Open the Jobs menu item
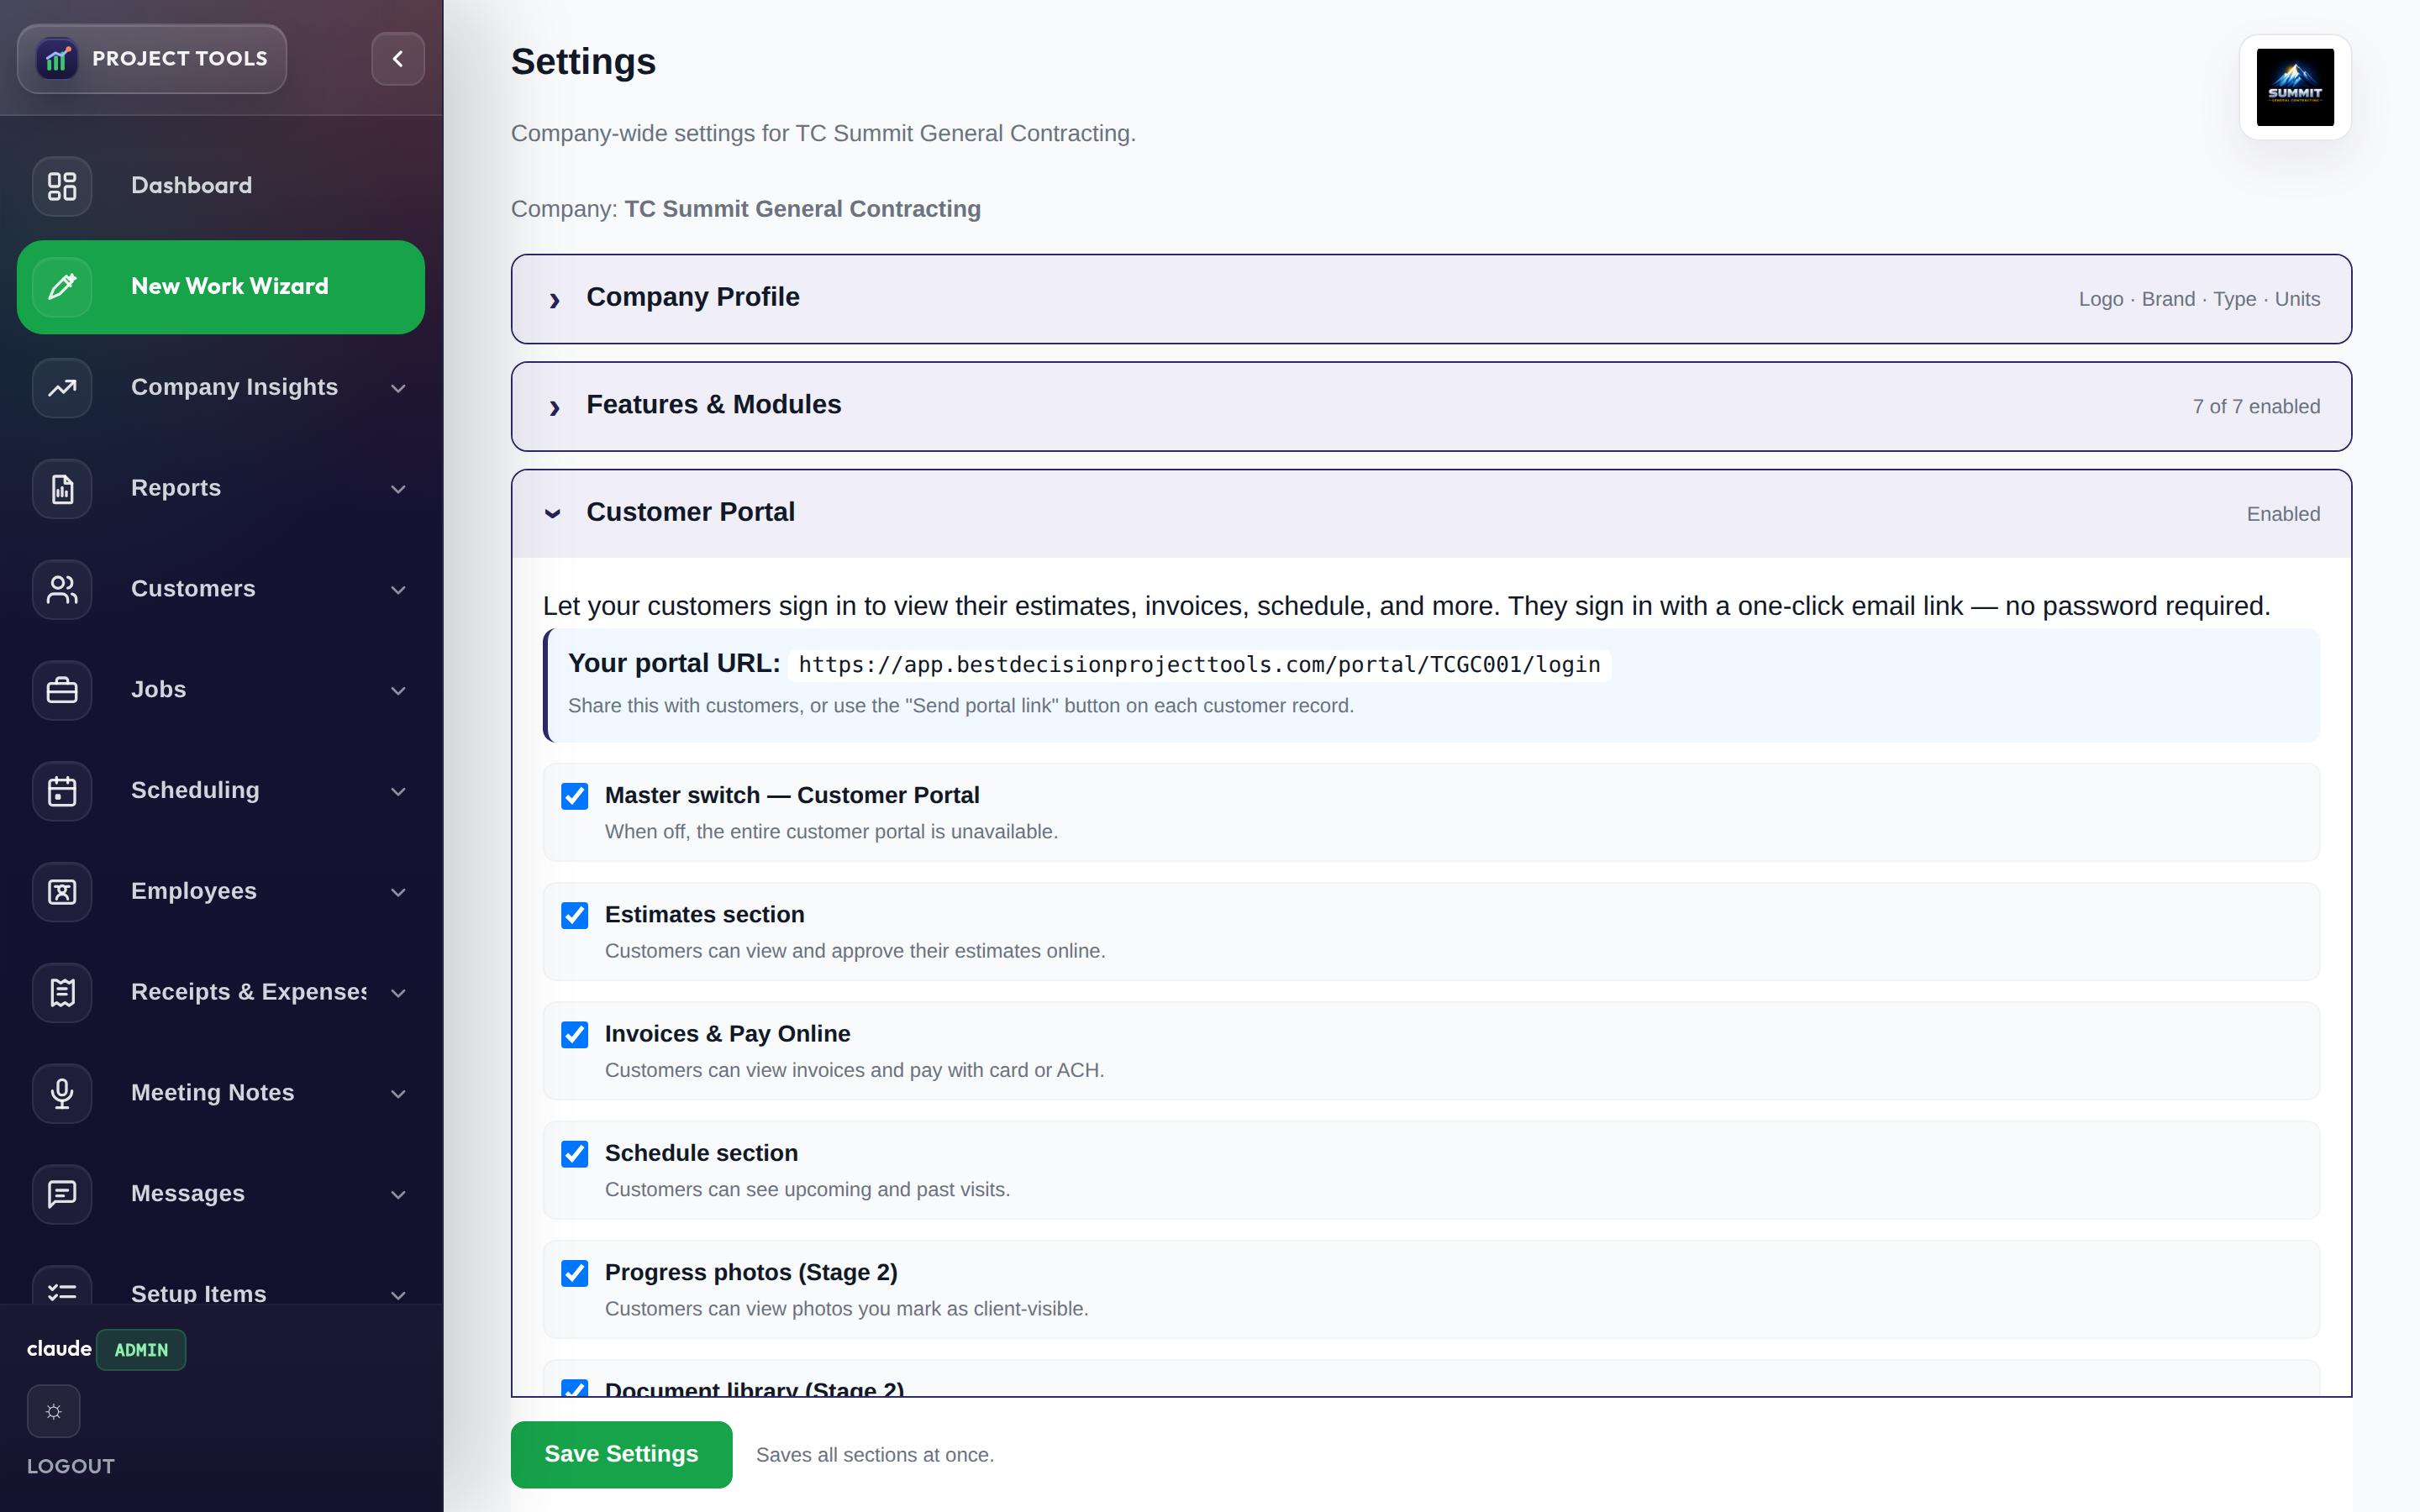The width and height of the screenshot is (2420, 1512). pos(221,690)
